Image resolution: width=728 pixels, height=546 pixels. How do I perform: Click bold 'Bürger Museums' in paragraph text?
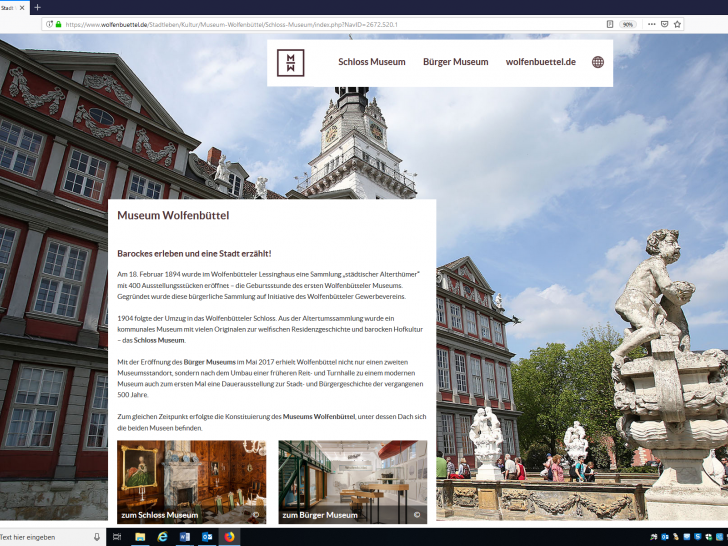click(x=209, y=362)
